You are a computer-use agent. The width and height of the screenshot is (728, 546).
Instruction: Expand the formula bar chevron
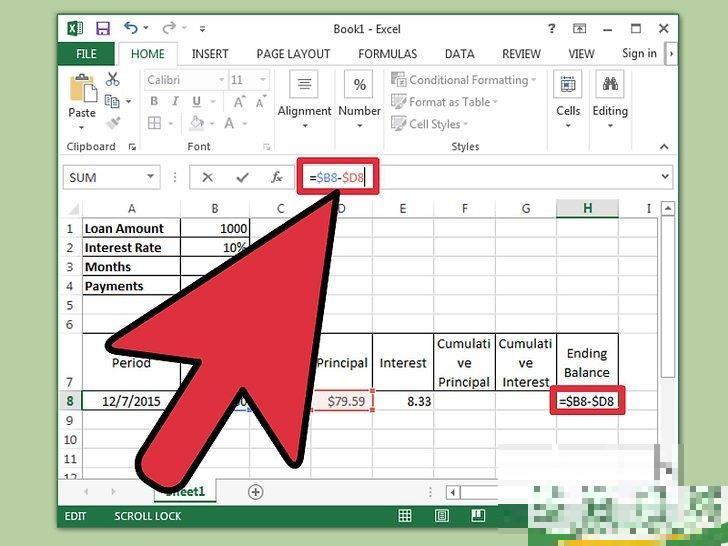pyautogui.click(x=666, y=177)
